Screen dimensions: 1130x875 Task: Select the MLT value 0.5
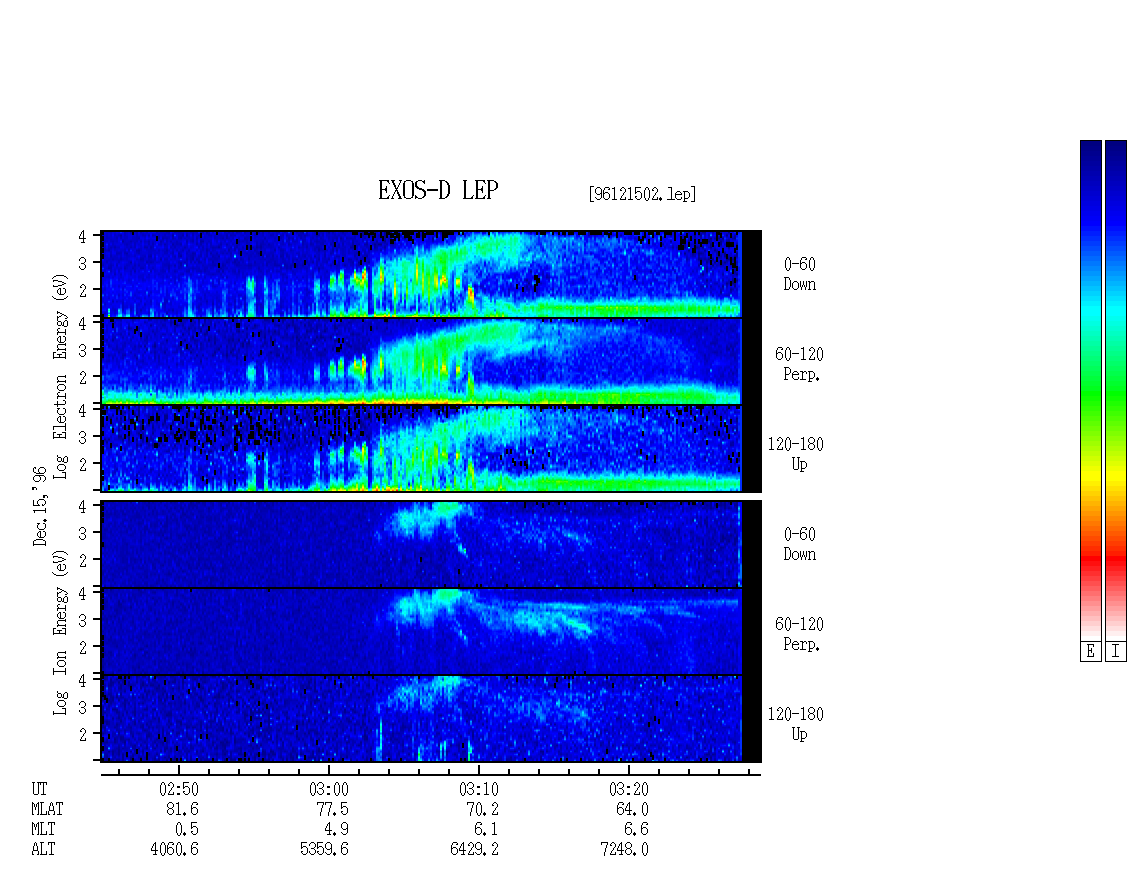187,830
